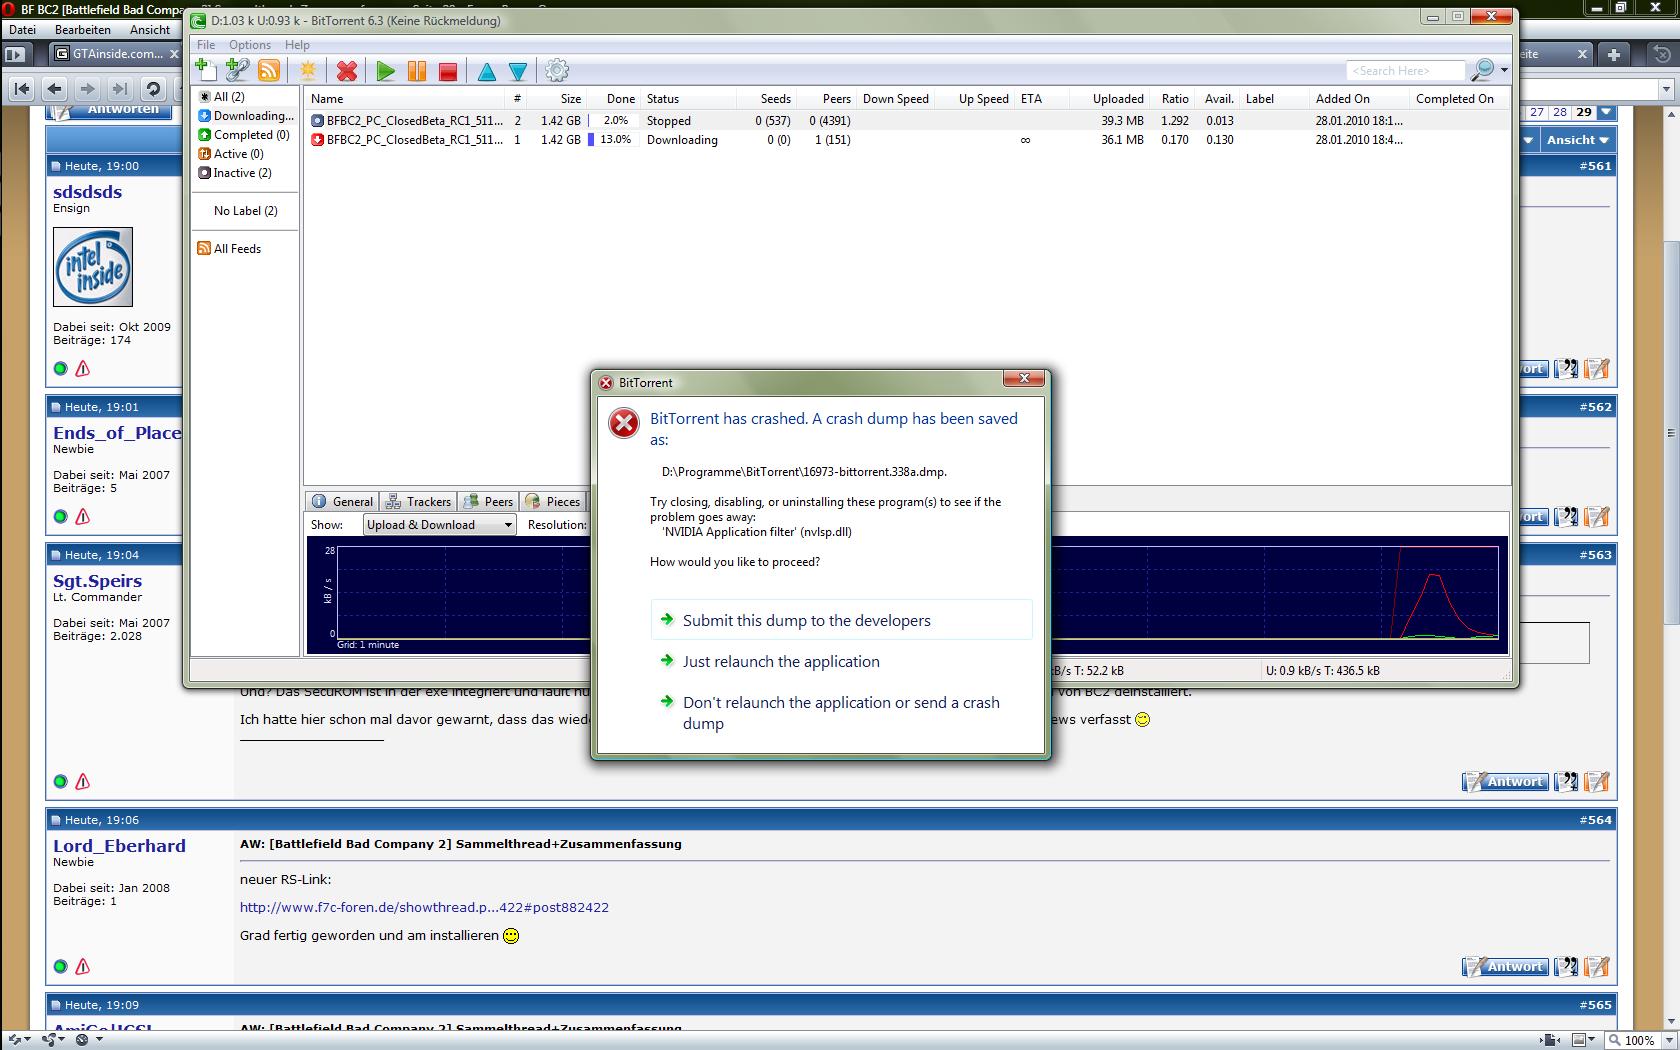Viewport: 1680px width, 1050px height.
Task: Open the Options menu in BitTorrent
Action: coord(250,45)
